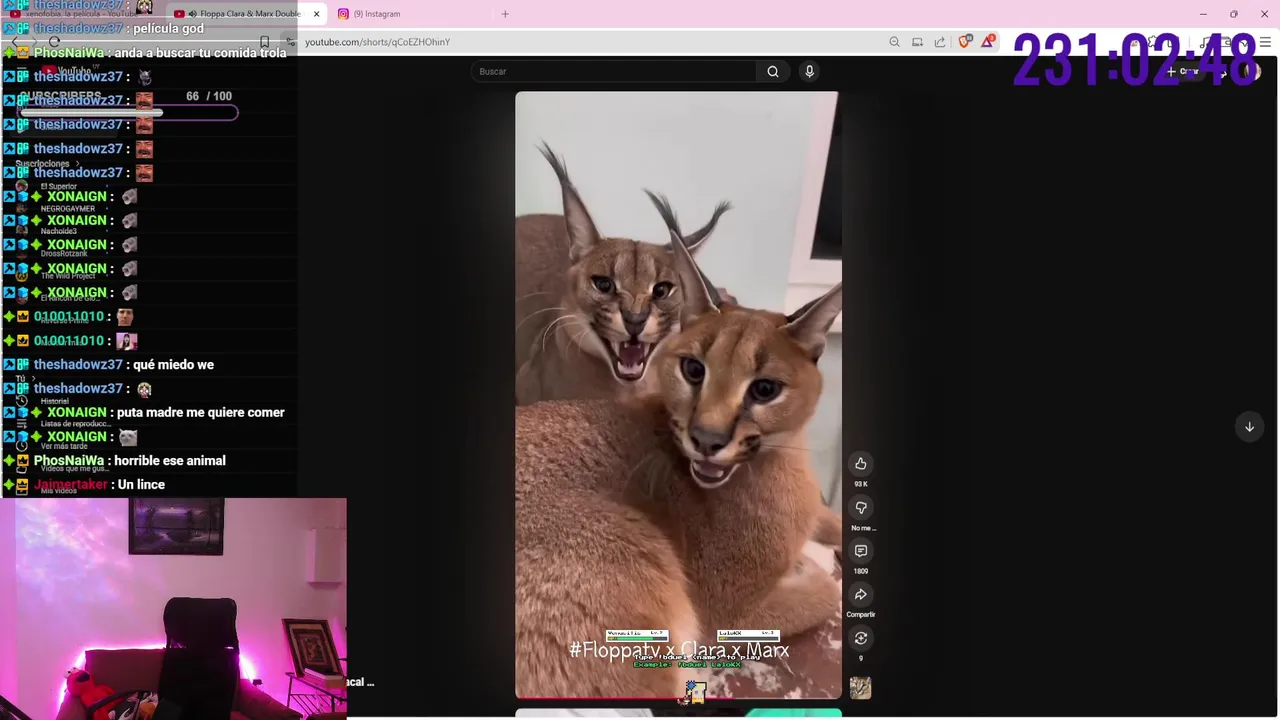This screenshot has width=1280, height=720.
Task: Click the Jaimertaker username in chat
Action: (70, 484)
